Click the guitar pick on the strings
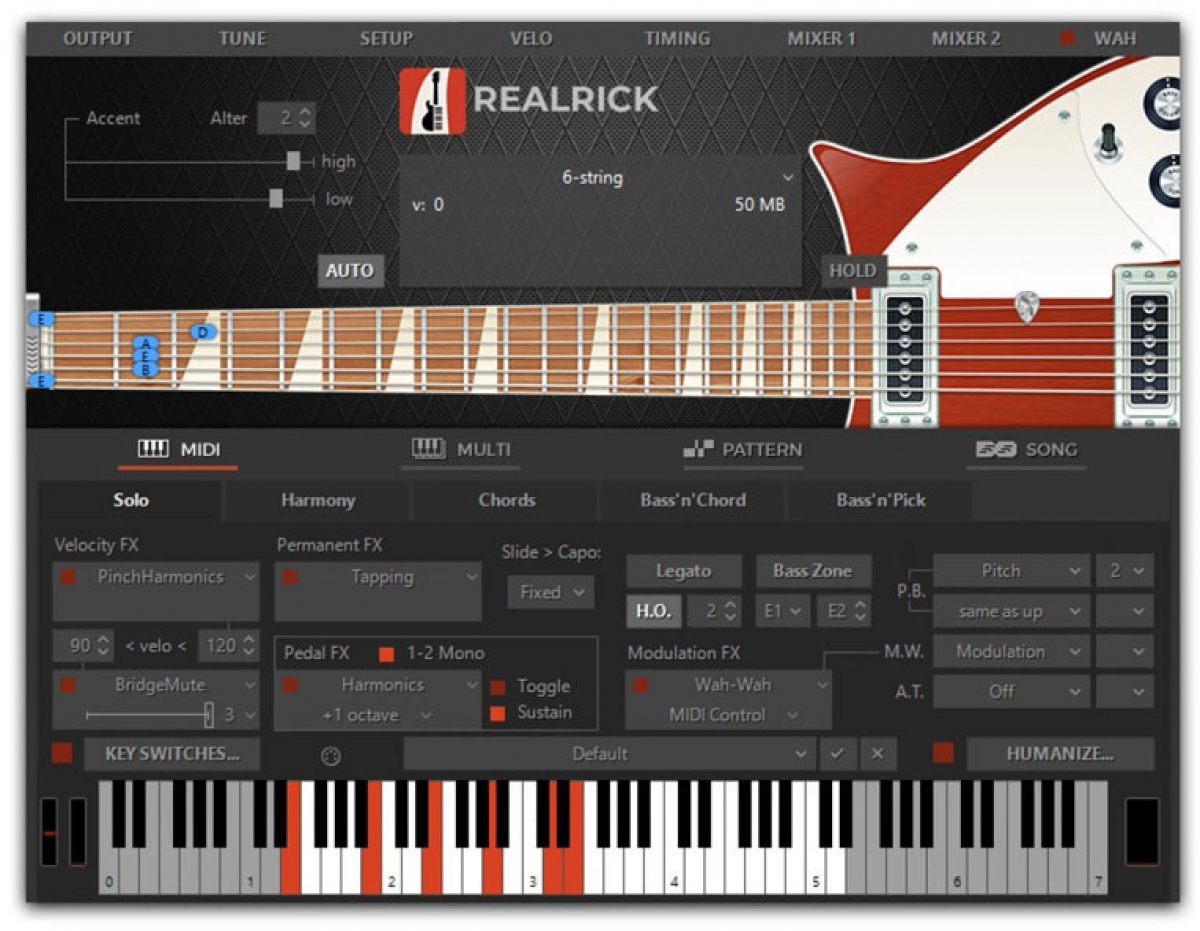Screen dimensions: 1200x931 click(x=1026, y=306)
